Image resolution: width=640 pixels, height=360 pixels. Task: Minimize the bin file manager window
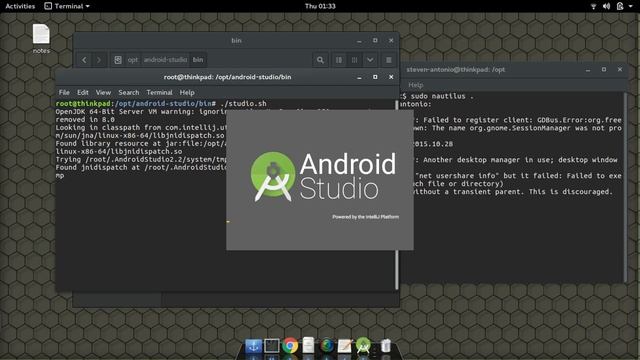click(x=359, y=41)
